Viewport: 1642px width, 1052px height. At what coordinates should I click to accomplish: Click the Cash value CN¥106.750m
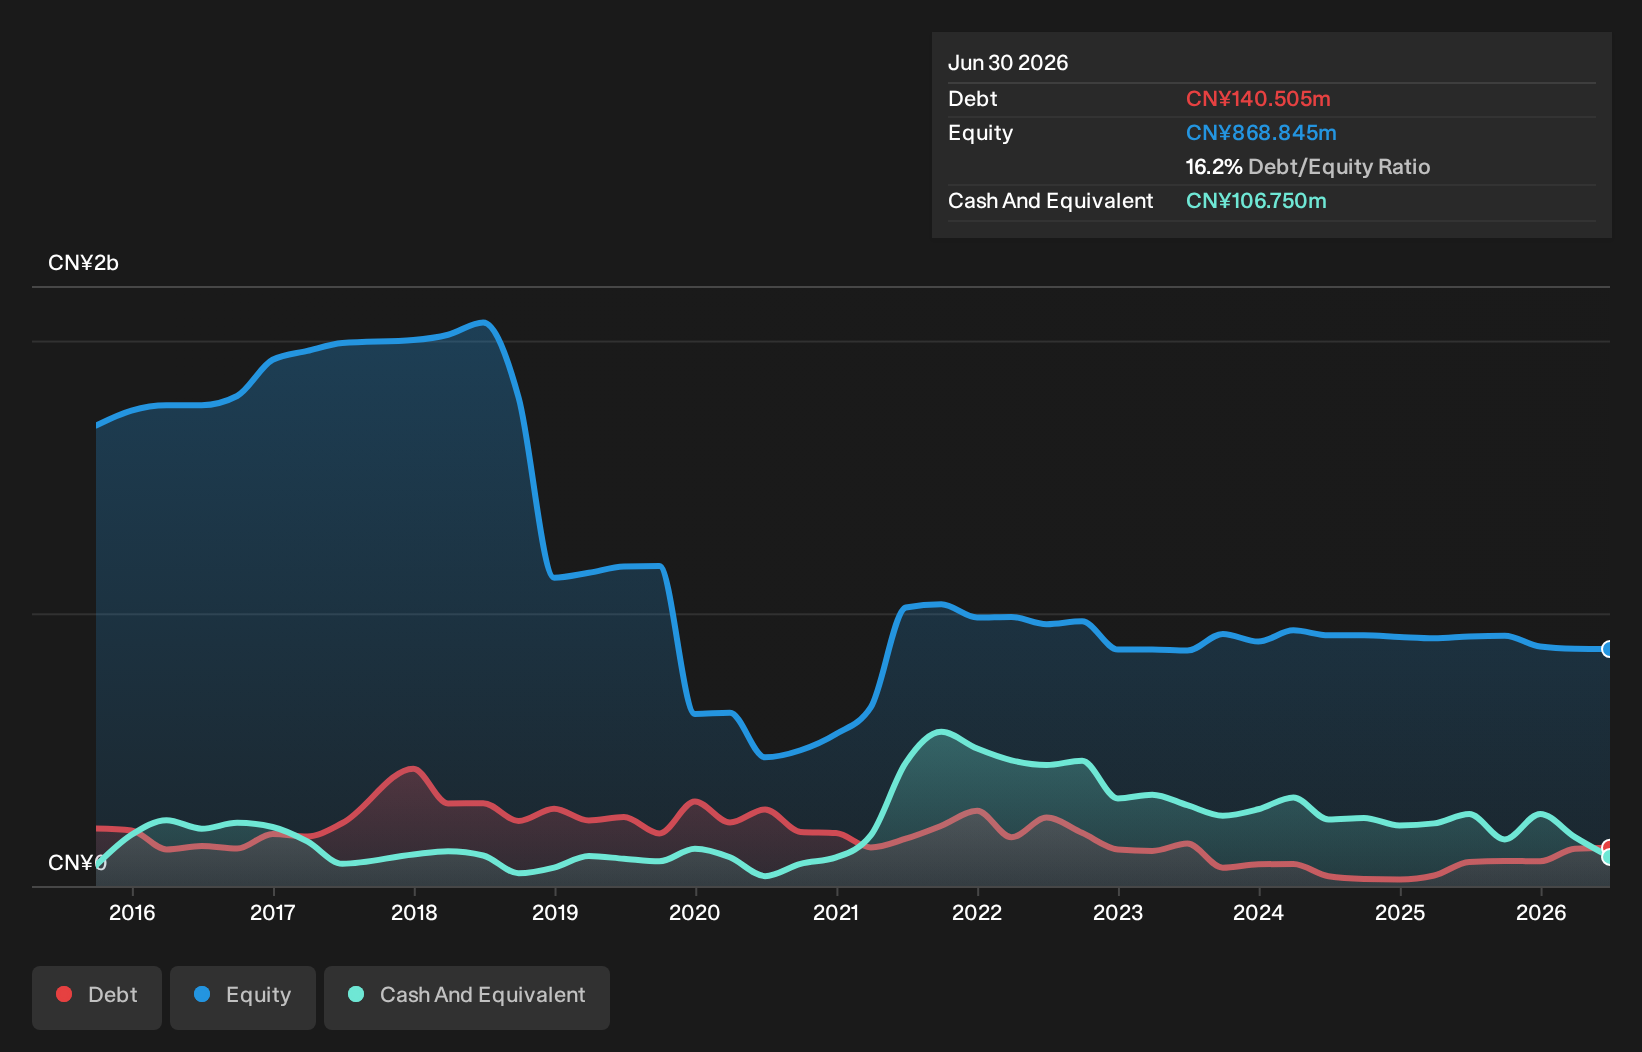point(1256,201)
